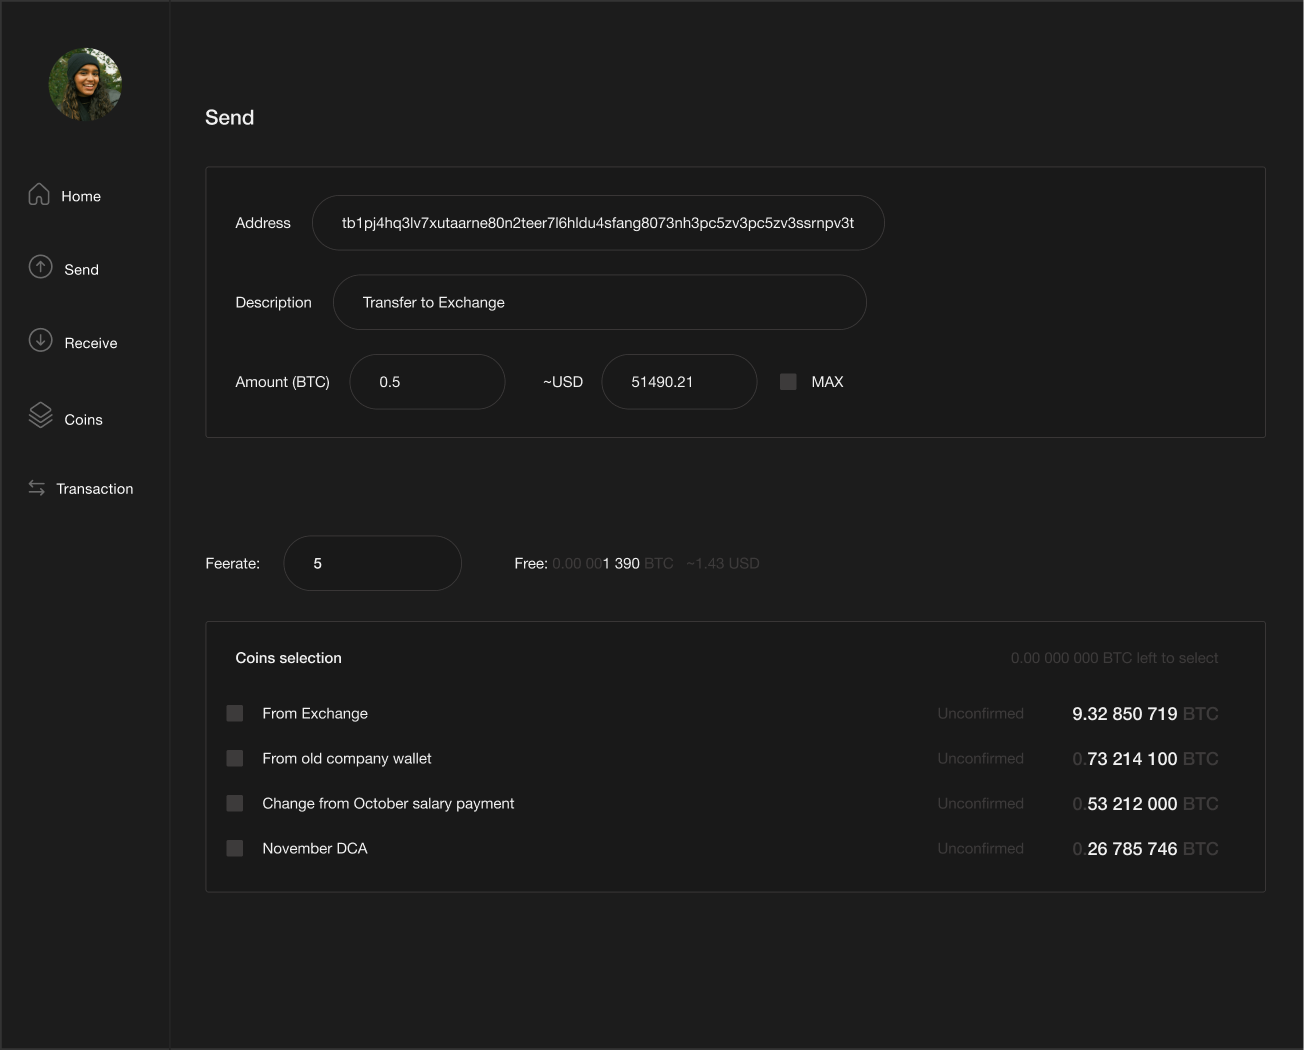
Task: Enable the MAX amount checkbox
Action: (788, 382)
